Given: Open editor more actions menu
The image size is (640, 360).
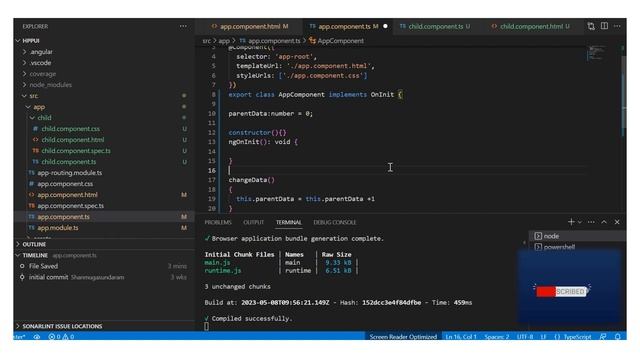Looking at the screenshot, I should coord(617,26).
